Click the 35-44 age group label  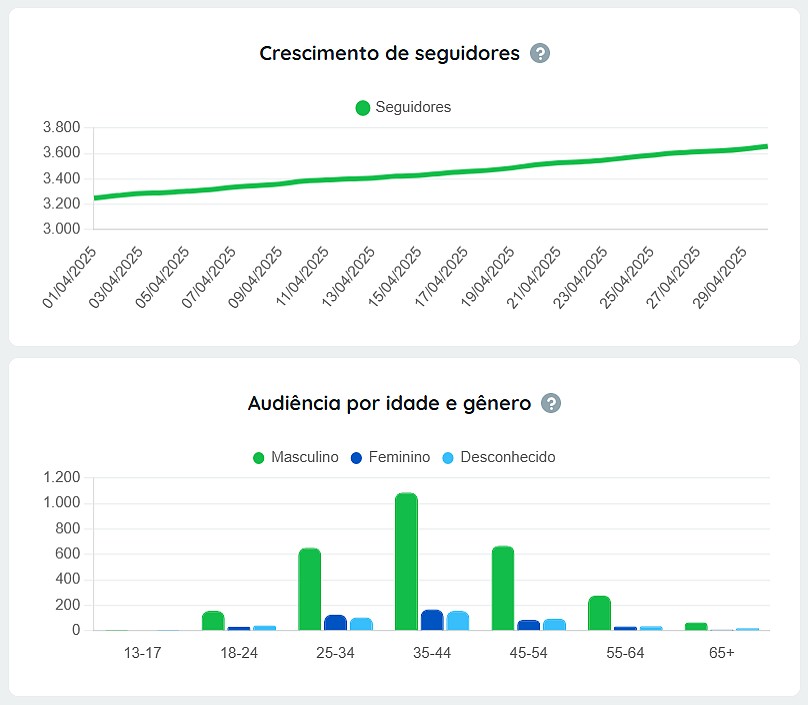(432, 653)
